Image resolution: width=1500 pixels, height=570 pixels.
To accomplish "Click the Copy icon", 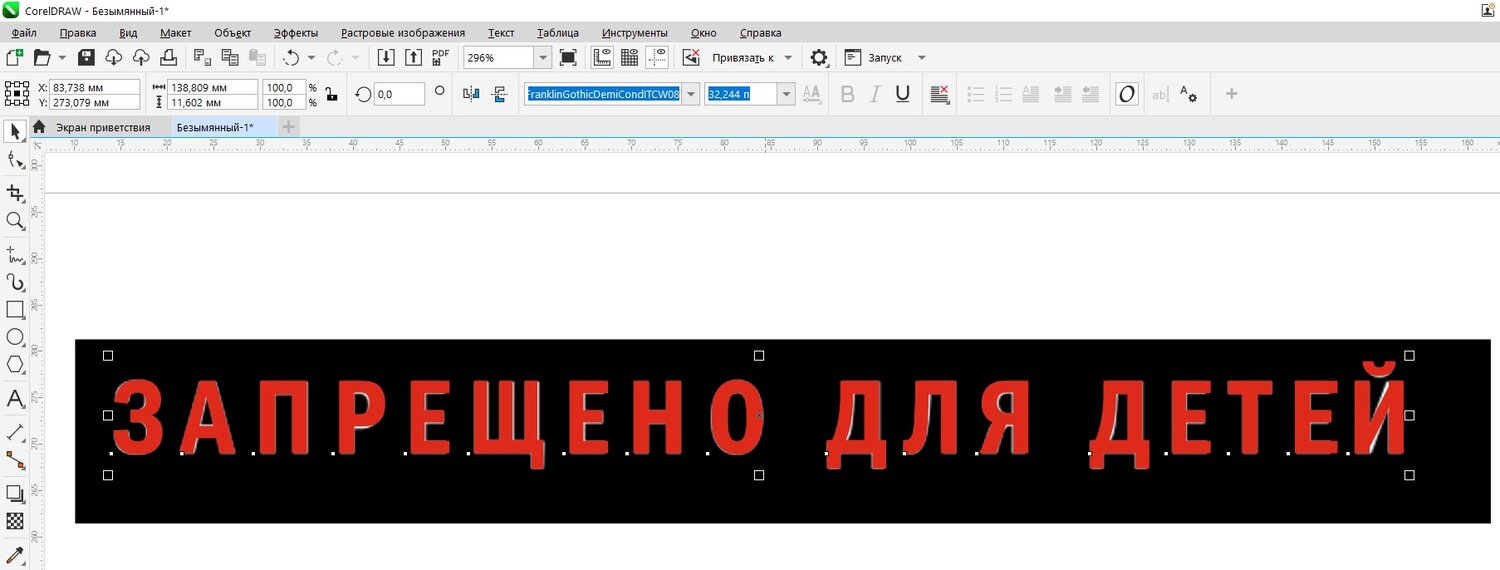I will 230,58.
